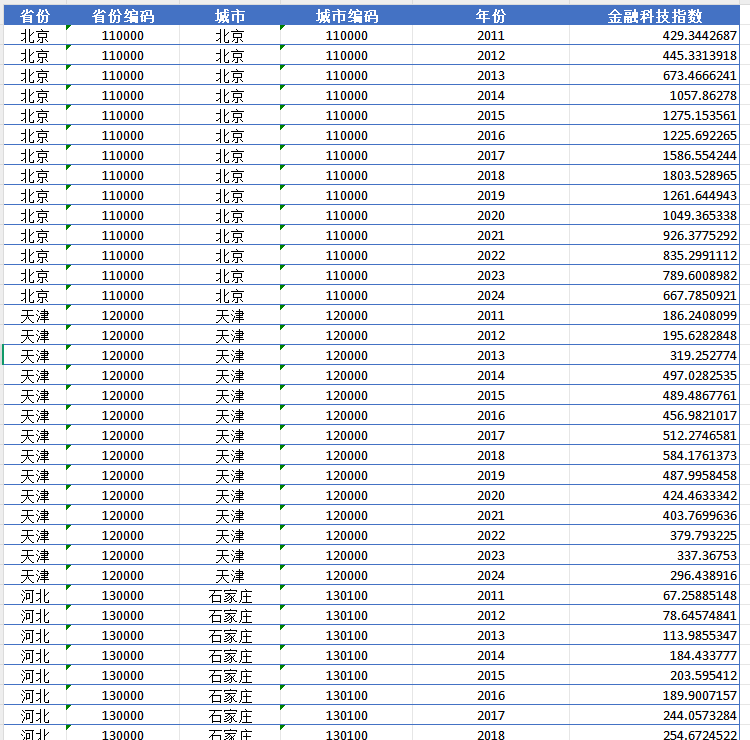Click the cell with value 379.793225

[x=654, y=535]
